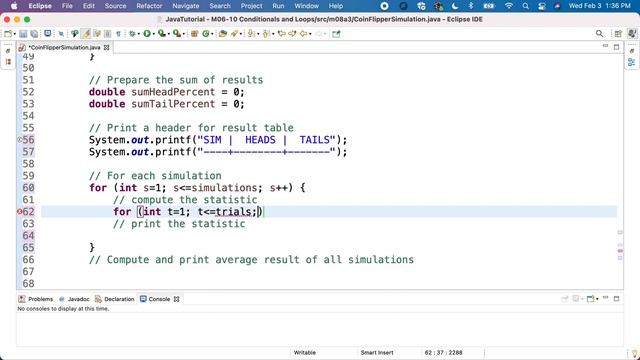Click line 60 for-loop code text
The image size is (640, 360).
click(197, 188)
